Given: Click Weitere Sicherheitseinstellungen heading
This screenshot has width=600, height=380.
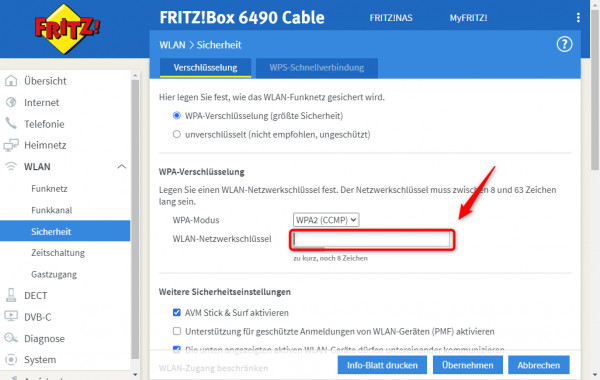Looking at the screenshot, I should [x=225, y=292].
